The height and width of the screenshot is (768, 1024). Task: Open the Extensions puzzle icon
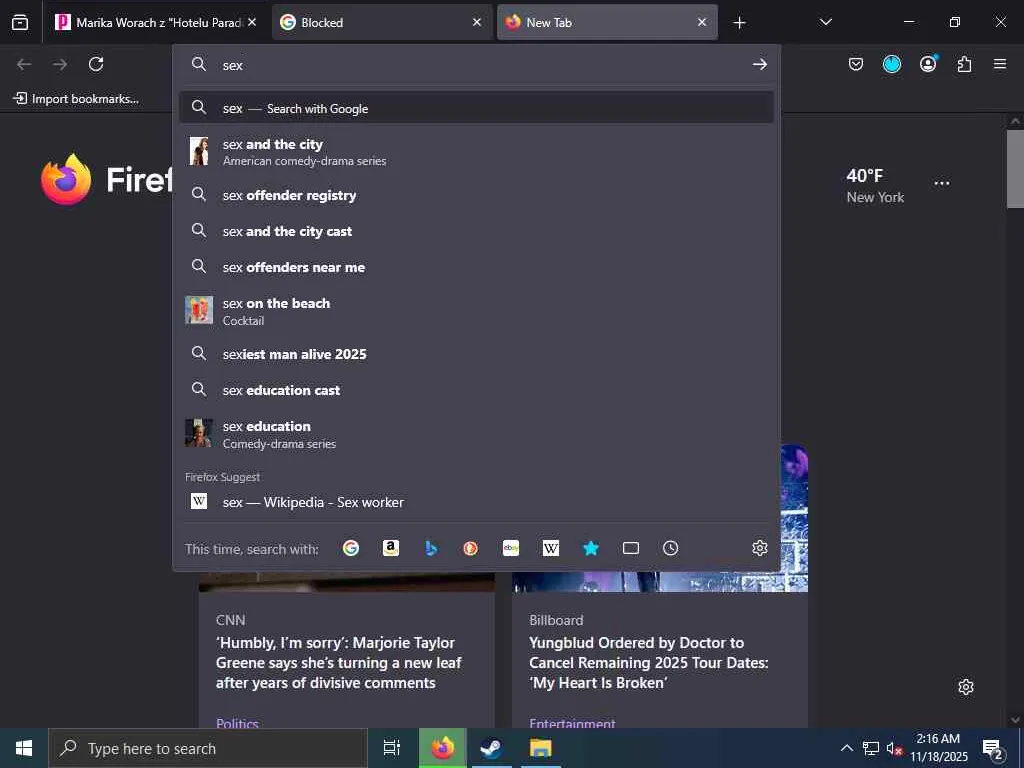point(964,64)
